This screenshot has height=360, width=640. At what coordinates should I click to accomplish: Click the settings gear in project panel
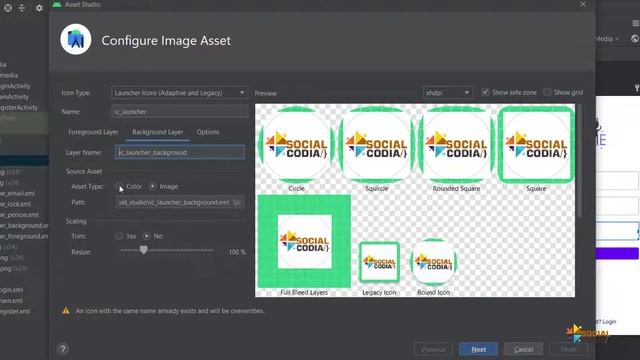point(39,8)
